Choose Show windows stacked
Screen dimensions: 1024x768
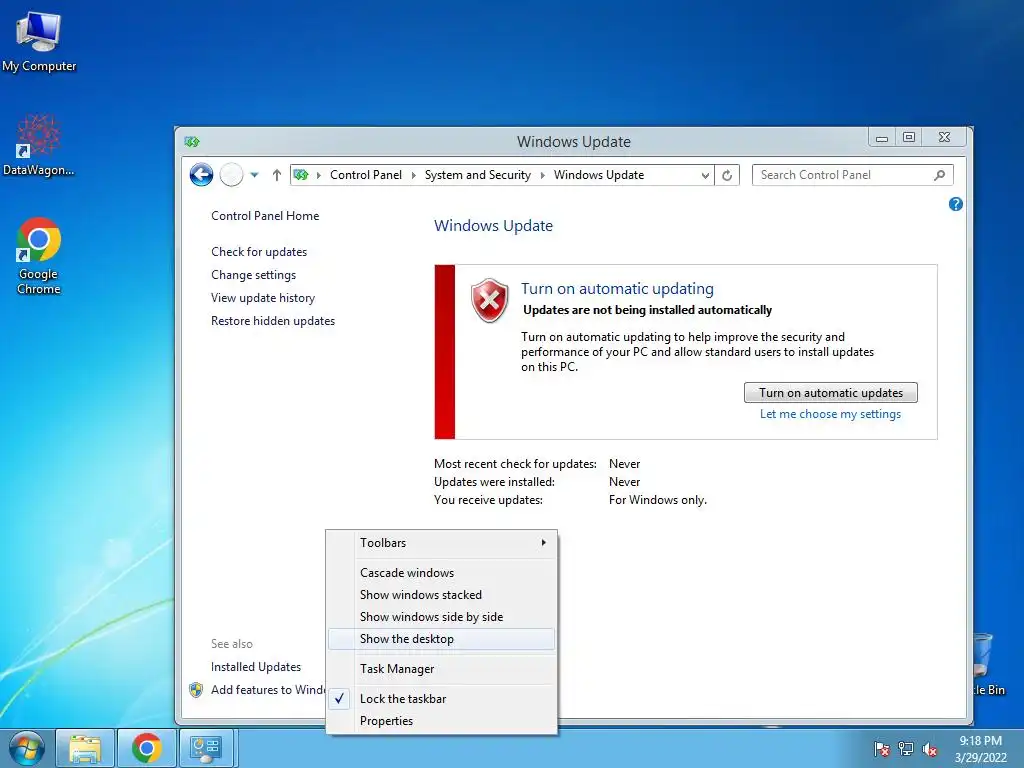click(x=442, y=595)
